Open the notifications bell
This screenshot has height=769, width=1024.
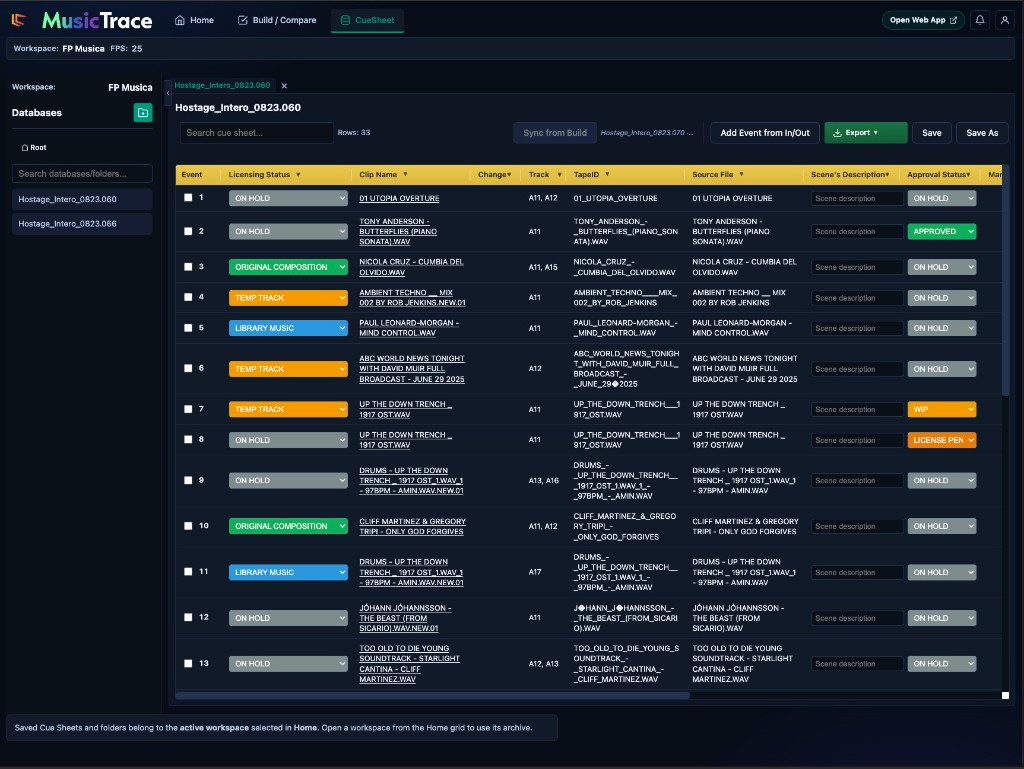[x=980, y=20]
